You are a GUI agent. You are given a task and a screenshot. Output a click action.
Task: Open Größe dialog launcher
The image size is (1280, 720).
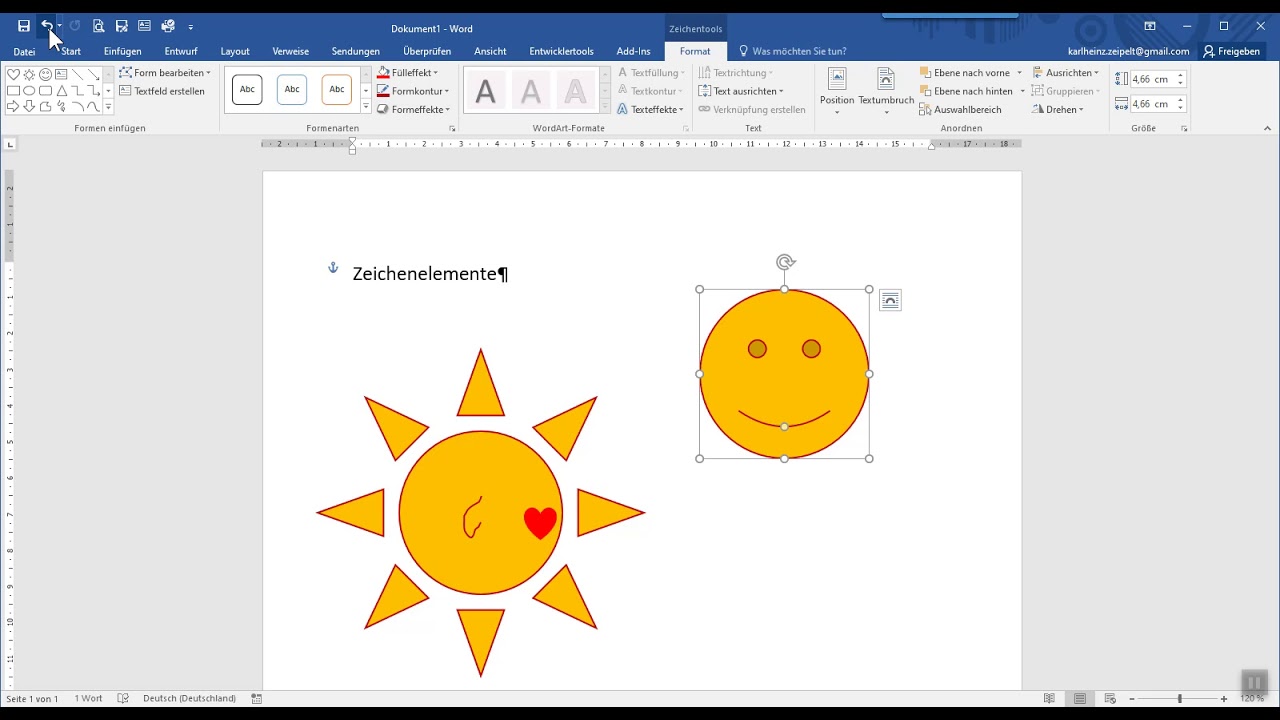click(x=1184, y=129)
